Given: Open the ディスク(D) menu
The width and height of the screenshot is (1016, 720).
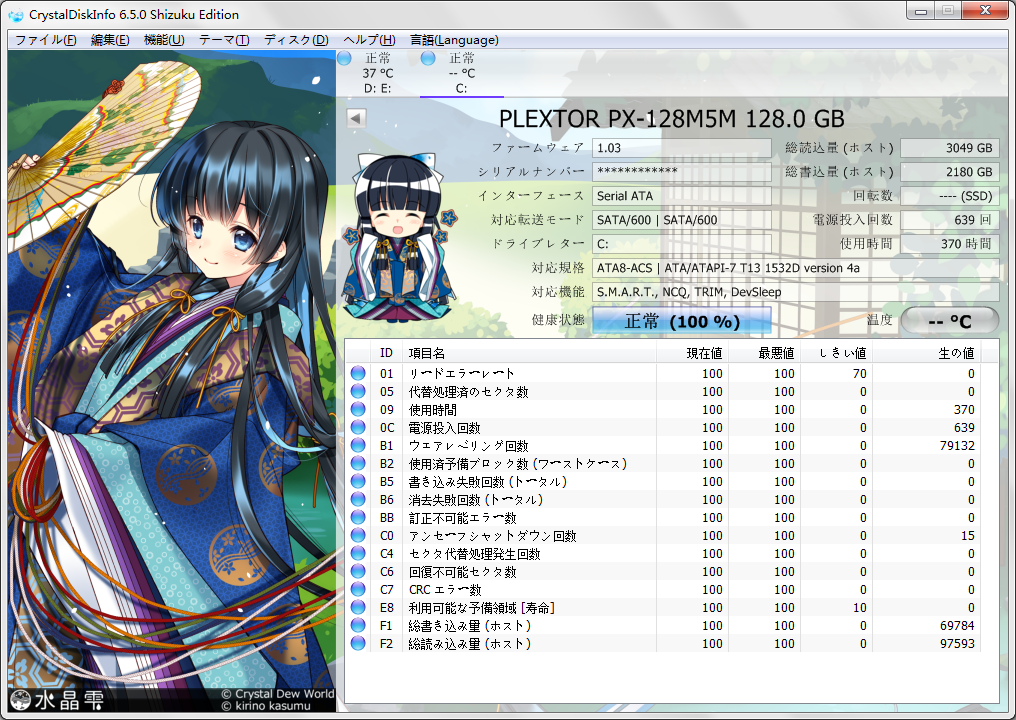Looking at the screenshot, I should pyautogui.click(x=295, y=40).
